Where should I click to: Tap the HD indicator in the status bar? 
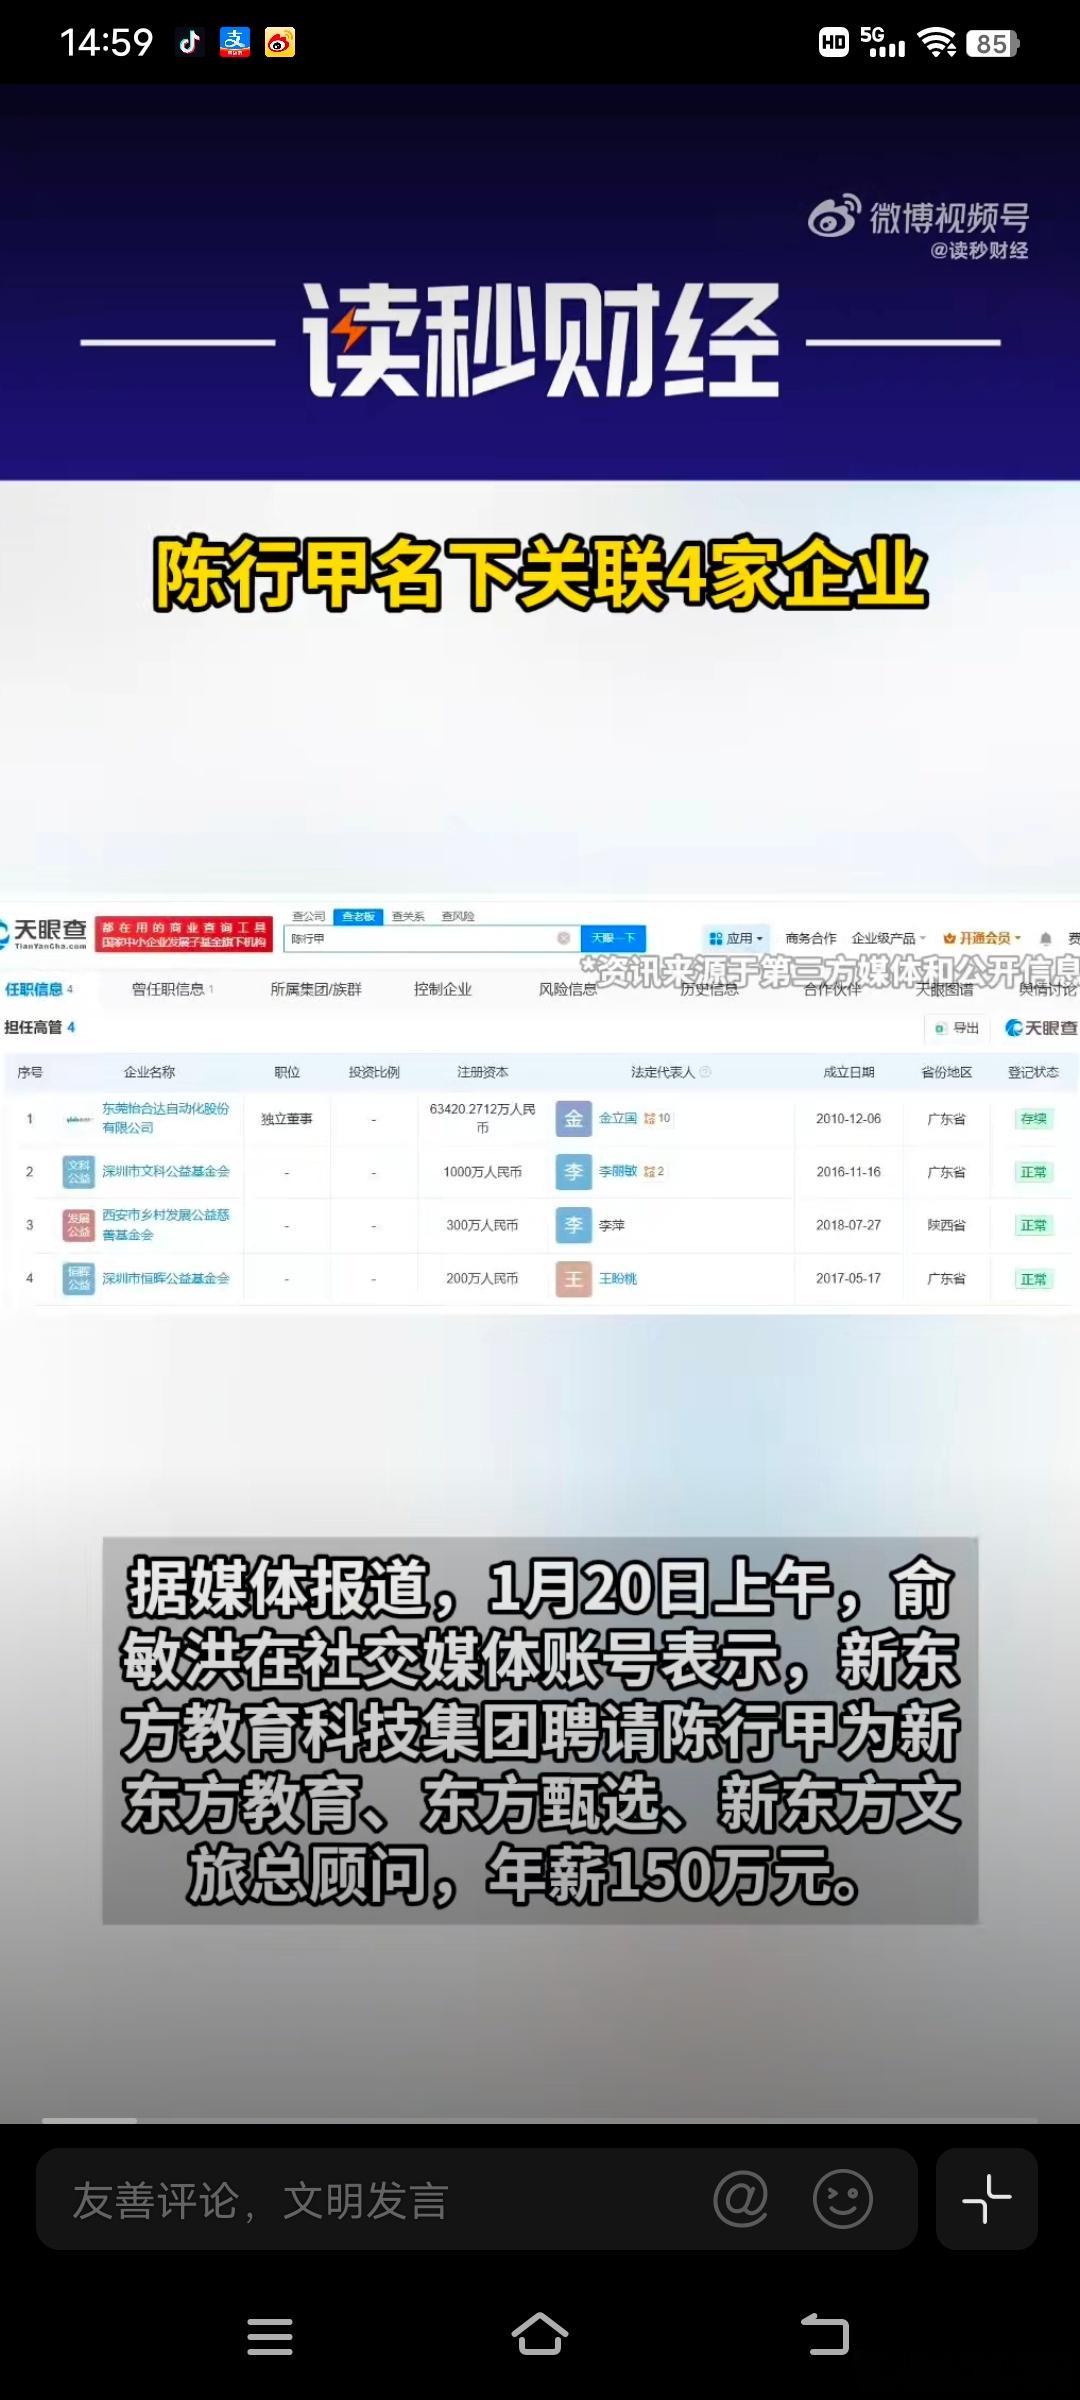click(834, 42)
